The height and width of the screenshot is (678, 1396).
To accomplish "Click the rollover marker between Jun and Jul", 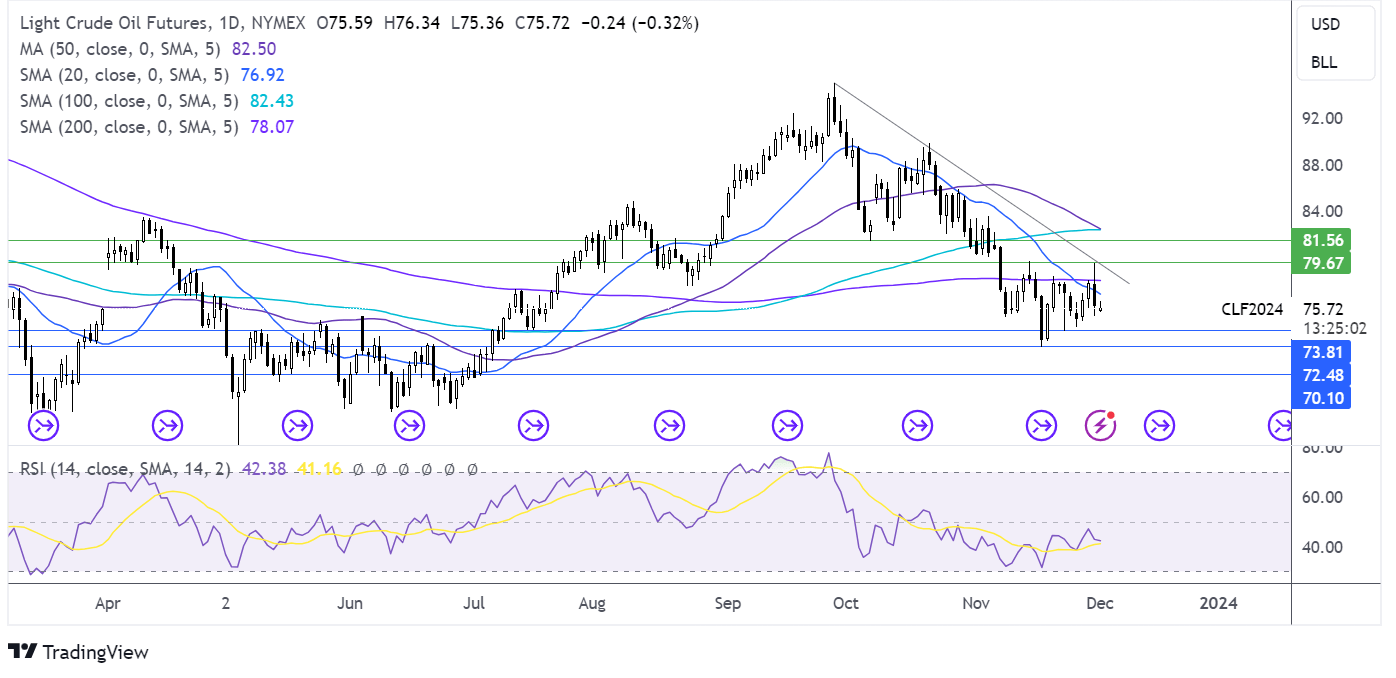I will (409, 427).
